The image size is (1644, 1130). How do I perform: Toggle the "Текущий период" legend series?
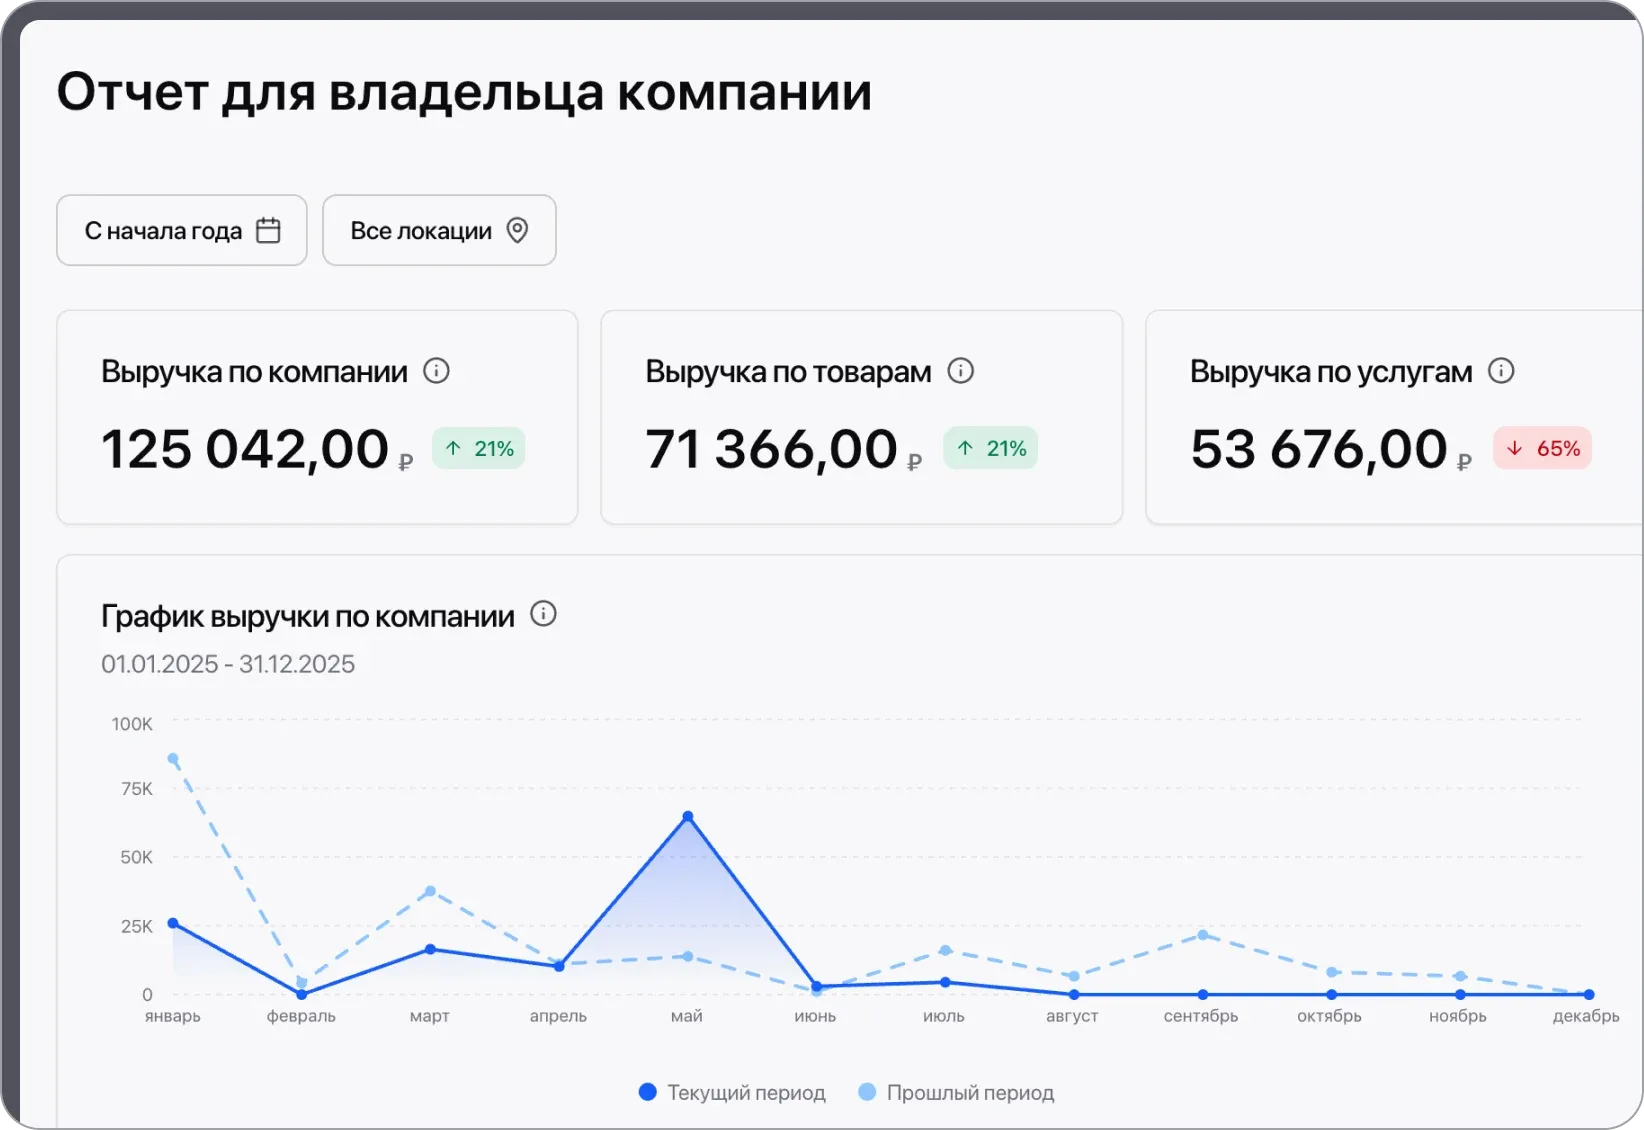pos(732,1092)
